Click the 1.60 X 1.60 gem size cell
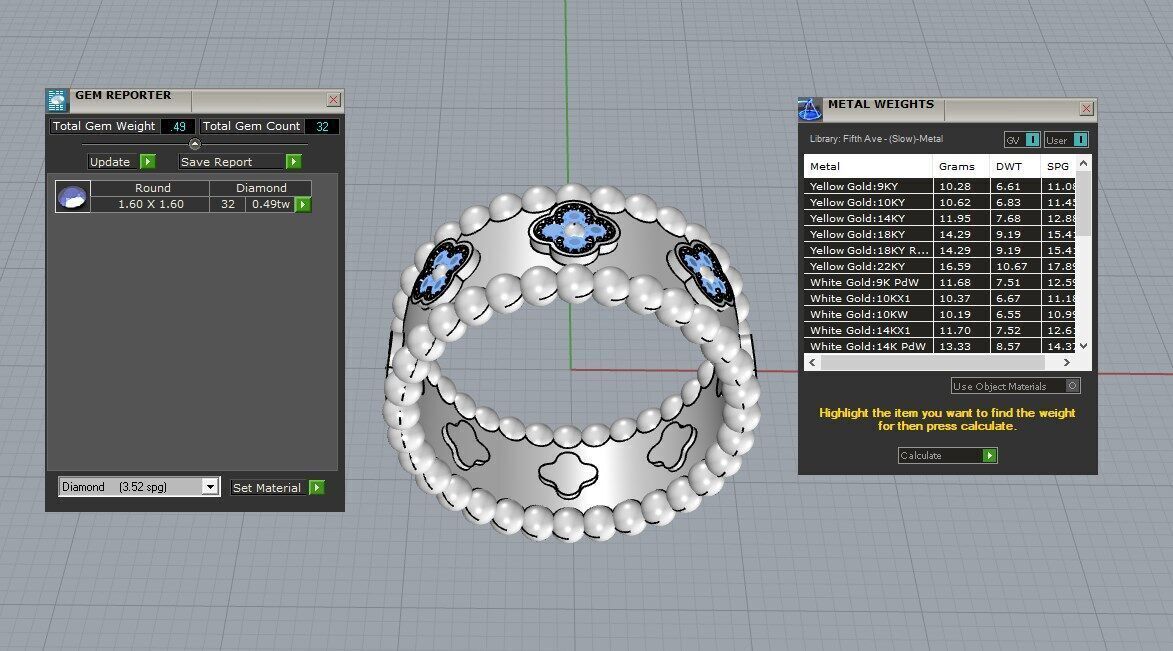Image resolution: width=1173 pixels, height=651 pixels. [x=150, y=204]
